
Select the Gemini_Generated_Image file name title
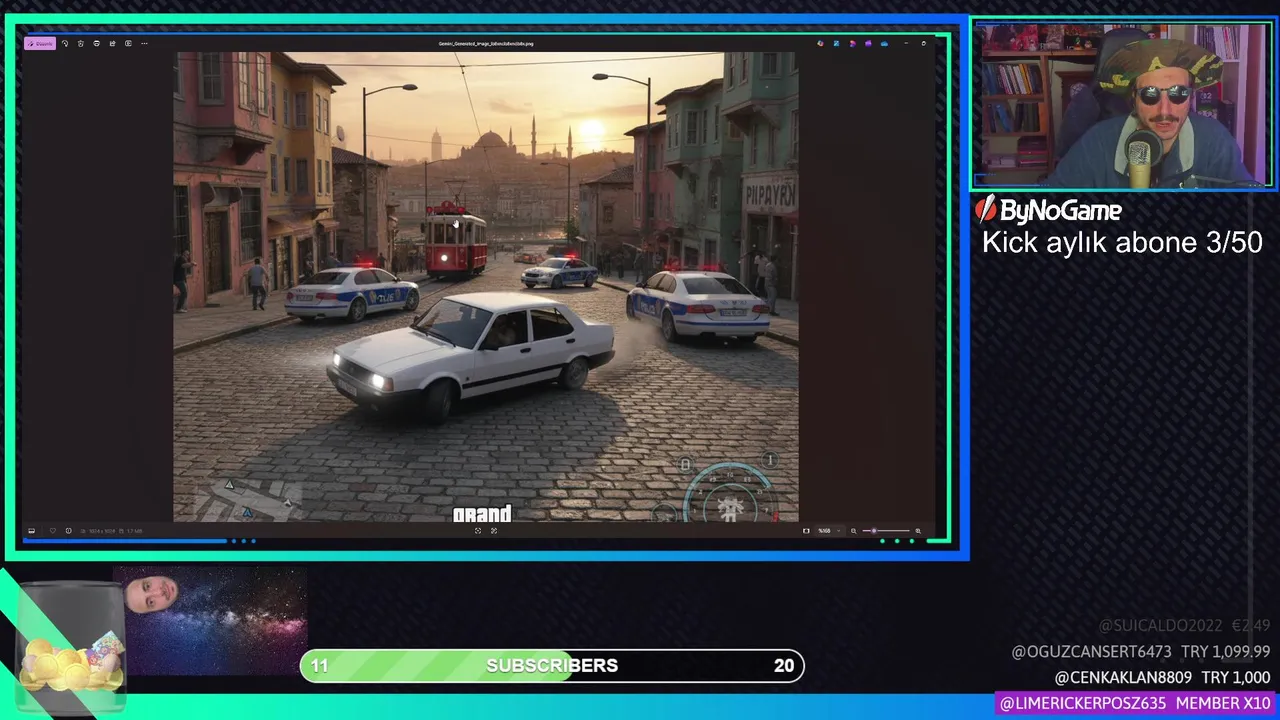pyautogui.click(x=486, y=44)
